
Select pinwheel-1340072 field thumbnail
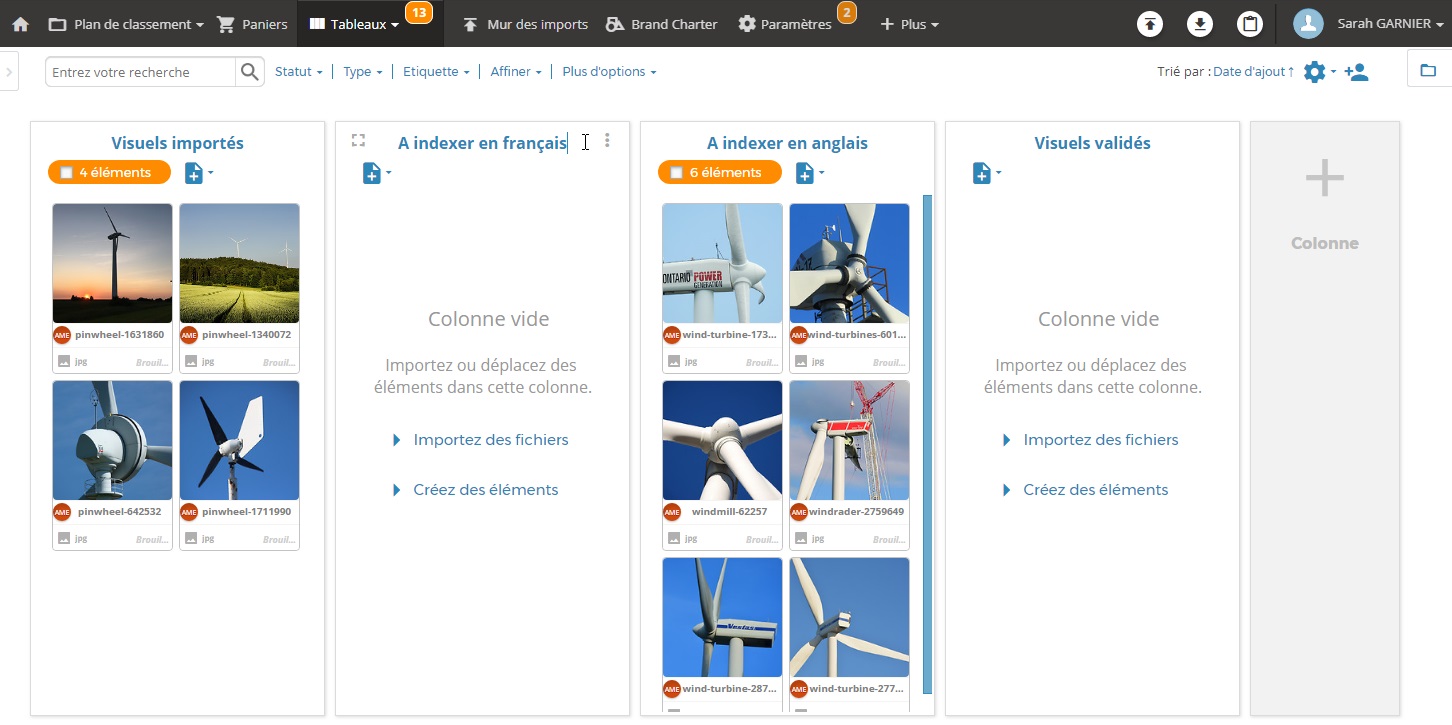coord(239,264)
